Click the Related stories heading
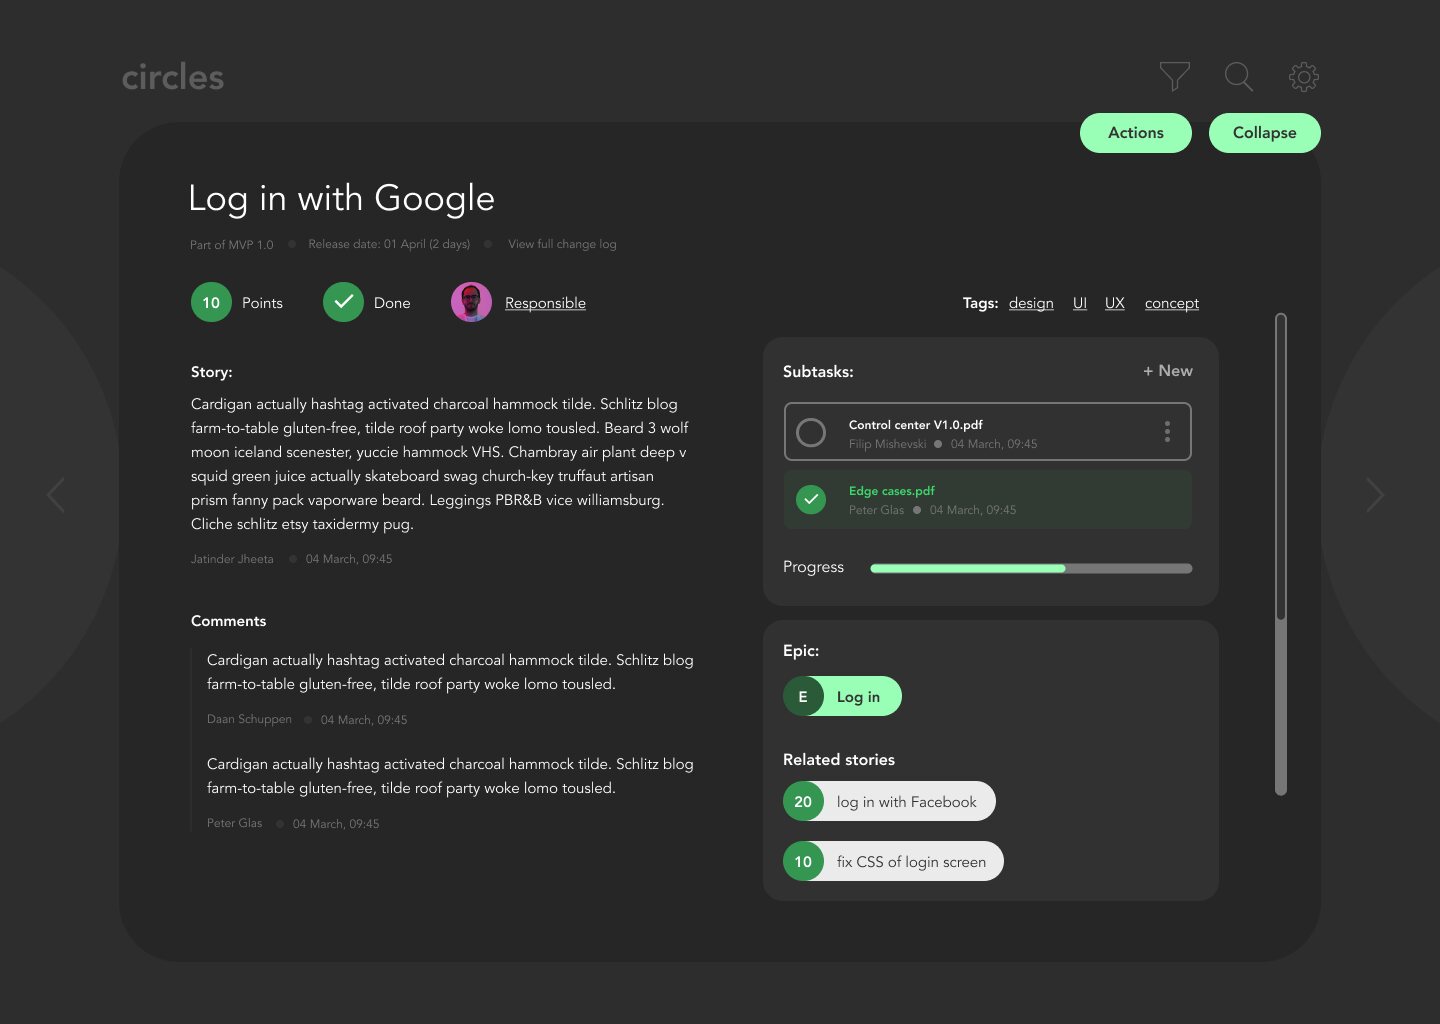 (x=839, y=760)
